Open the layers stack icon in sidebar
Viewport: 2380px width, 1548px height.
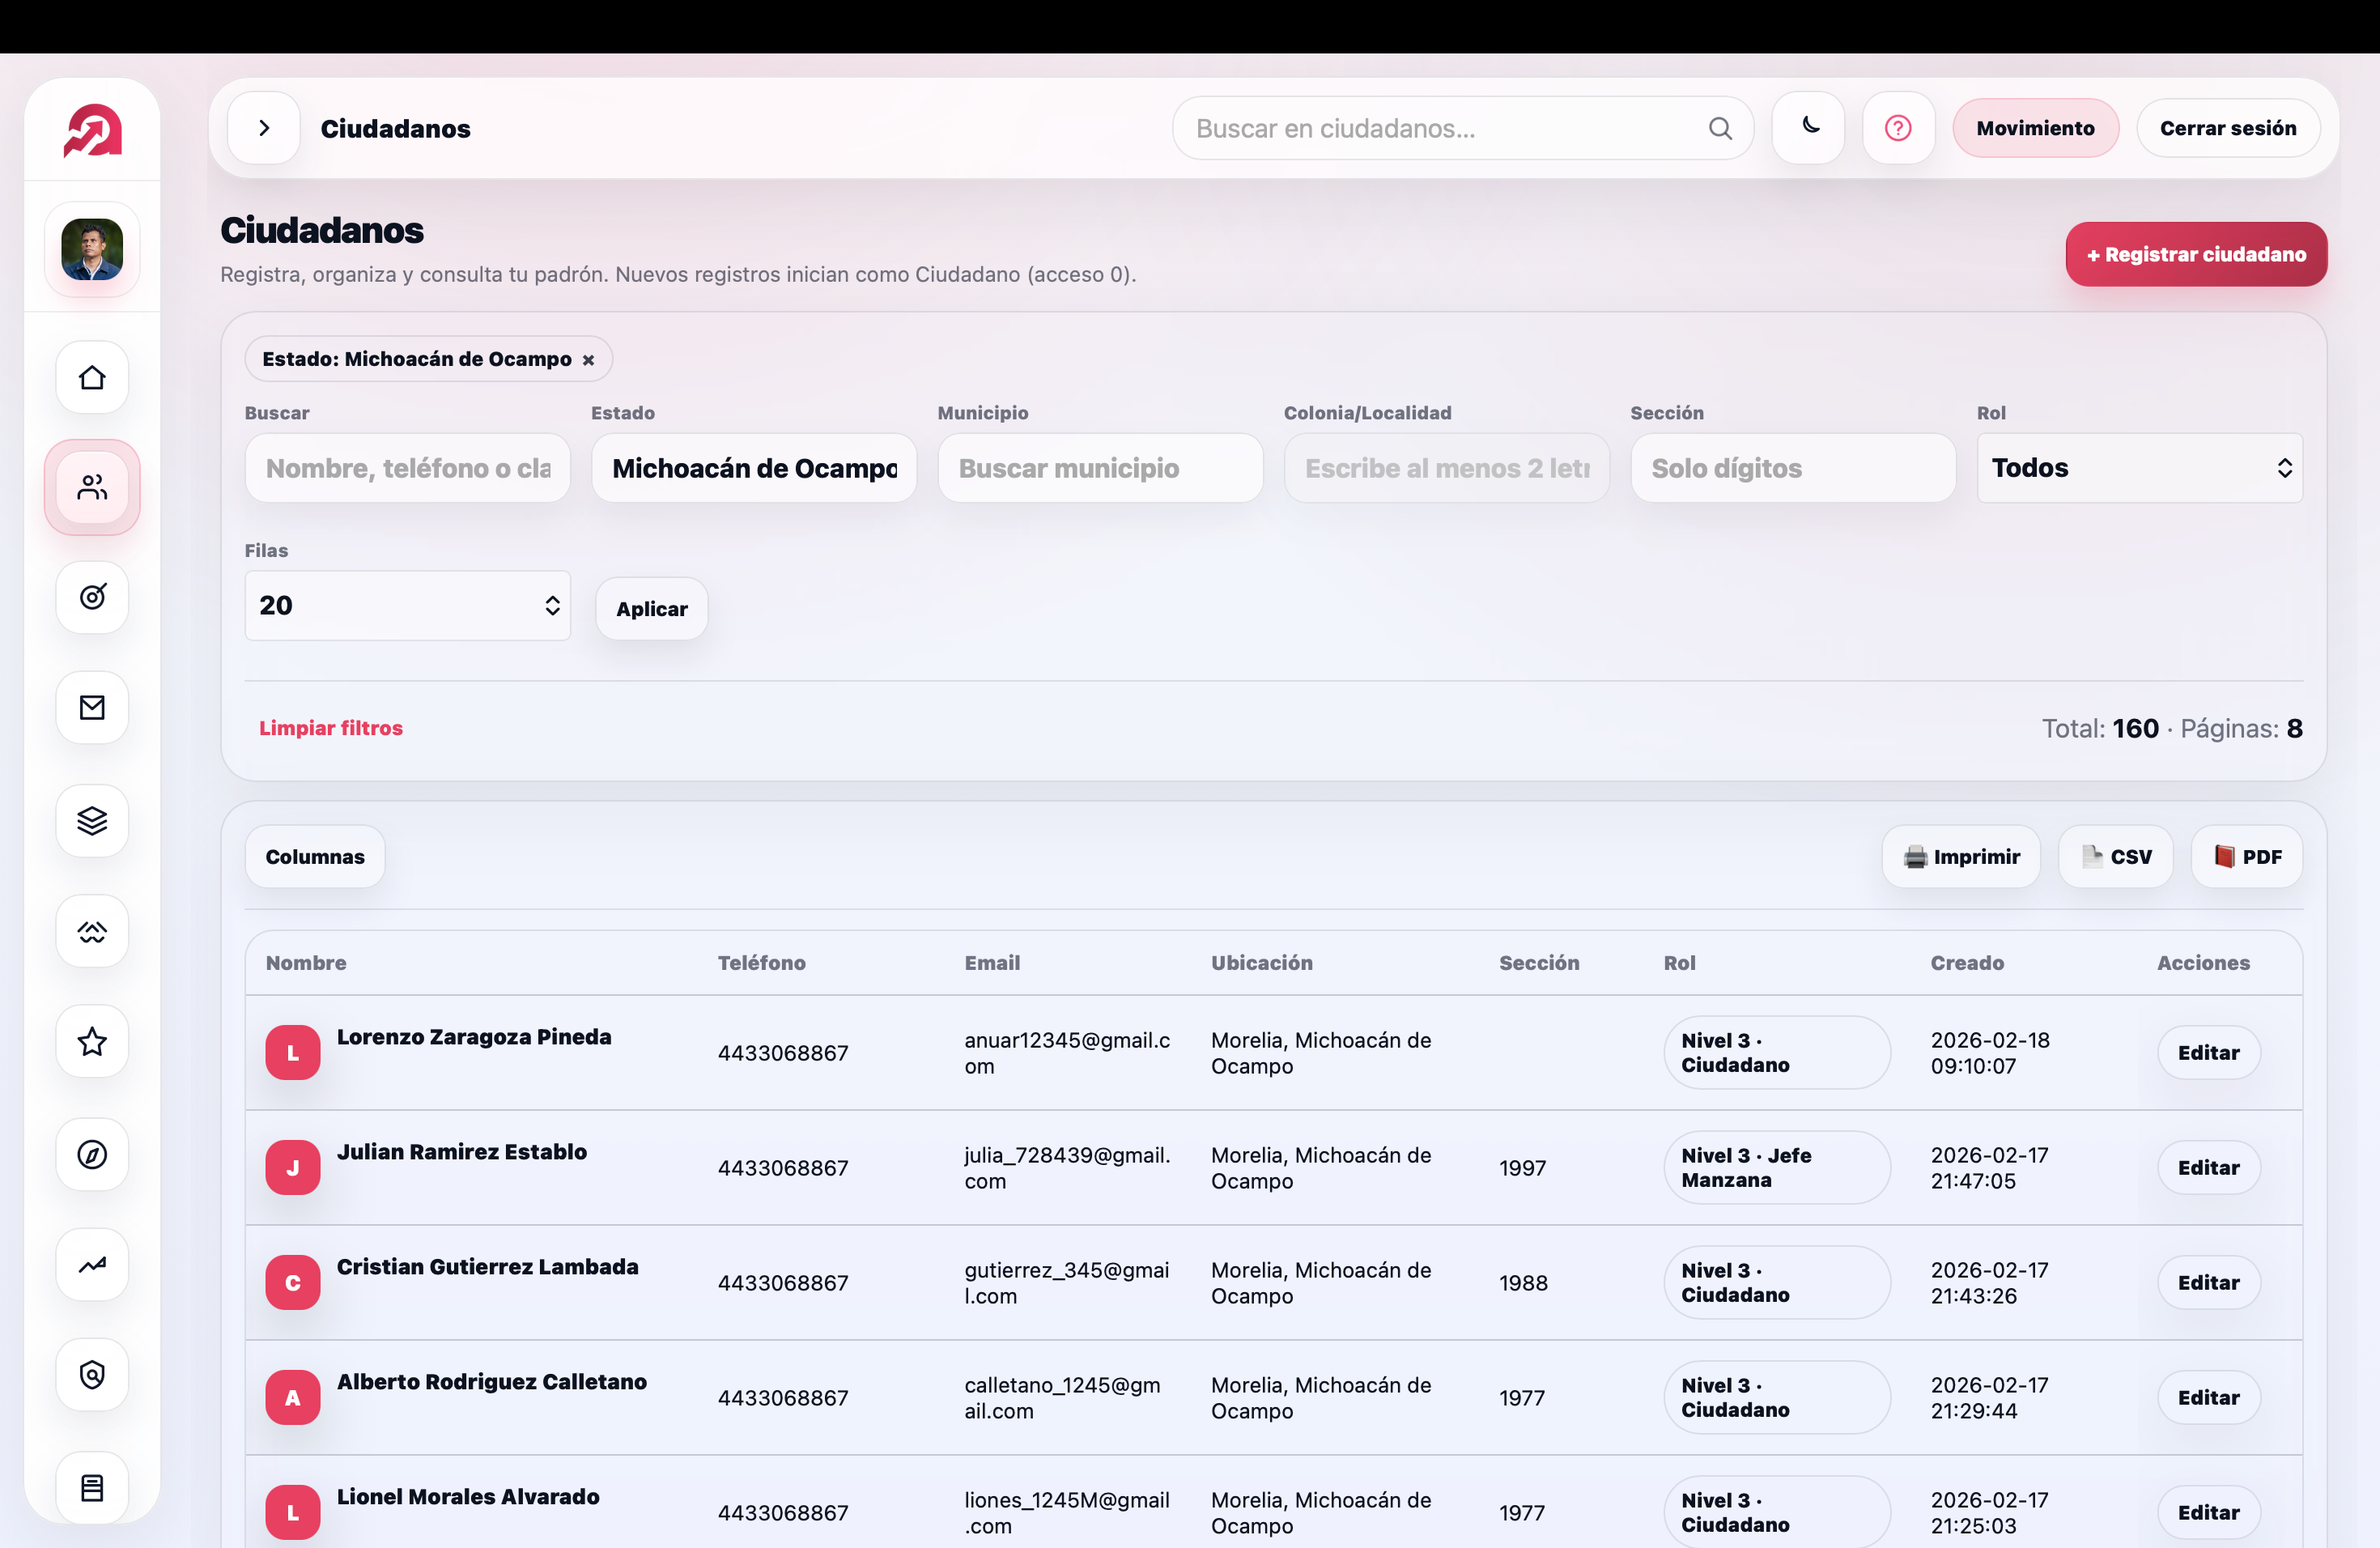pos(92,820)
